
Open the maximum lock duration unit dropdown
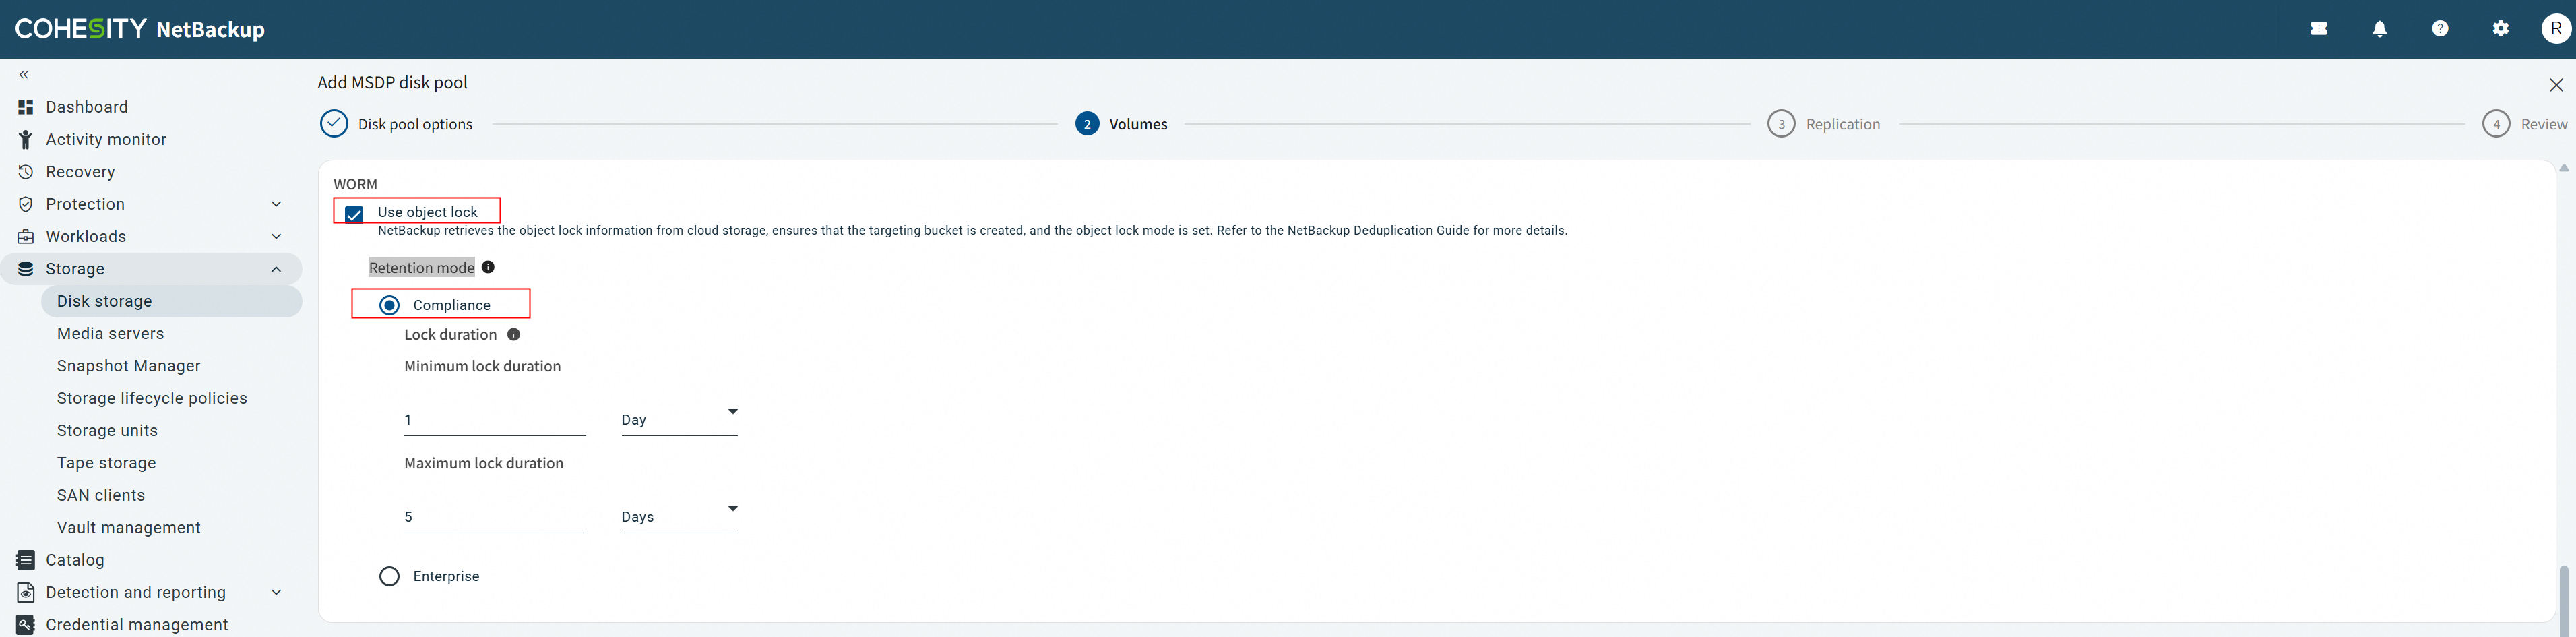[679, 516]
